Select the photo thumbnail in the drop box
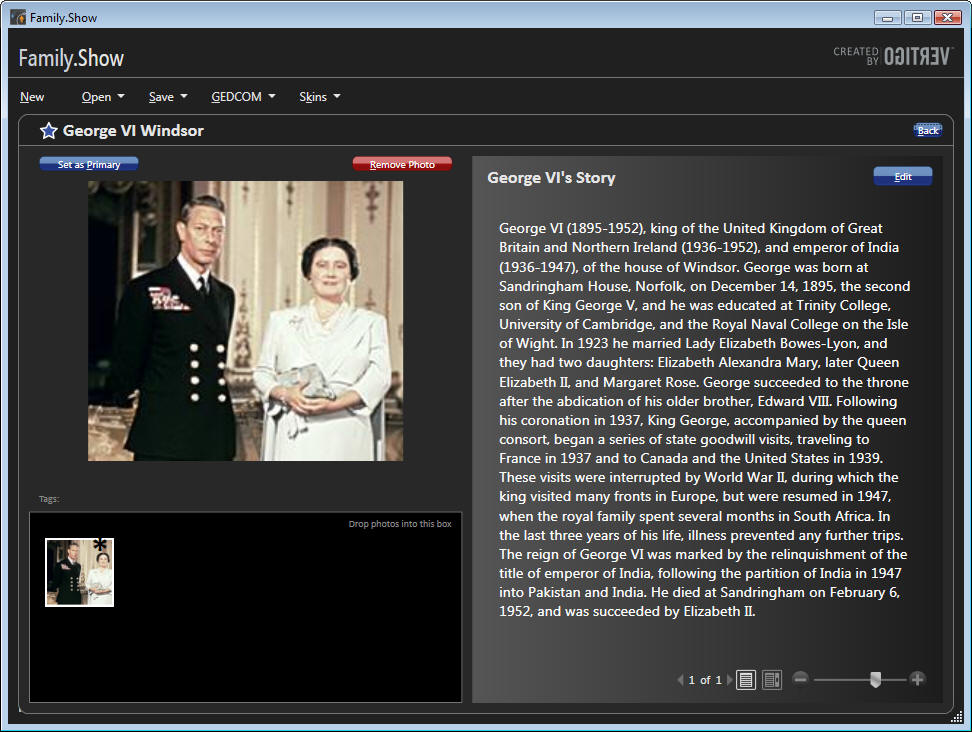 tap(79, 572)
